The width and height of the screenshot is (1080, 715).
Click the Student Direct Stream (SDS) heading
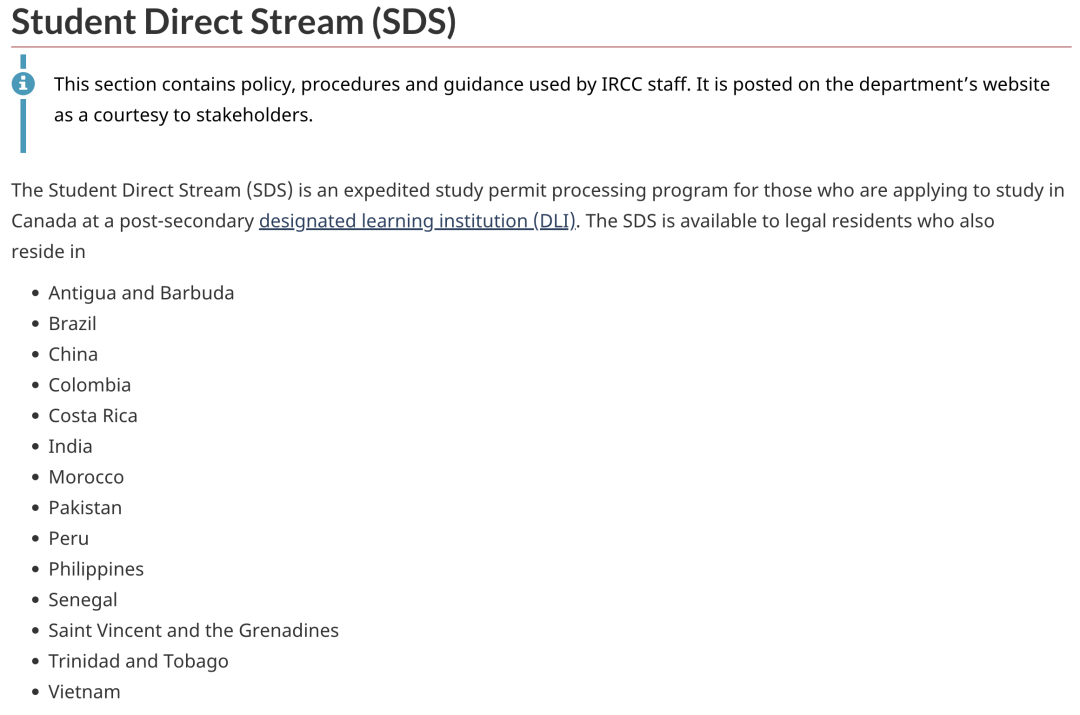point(233,21)
